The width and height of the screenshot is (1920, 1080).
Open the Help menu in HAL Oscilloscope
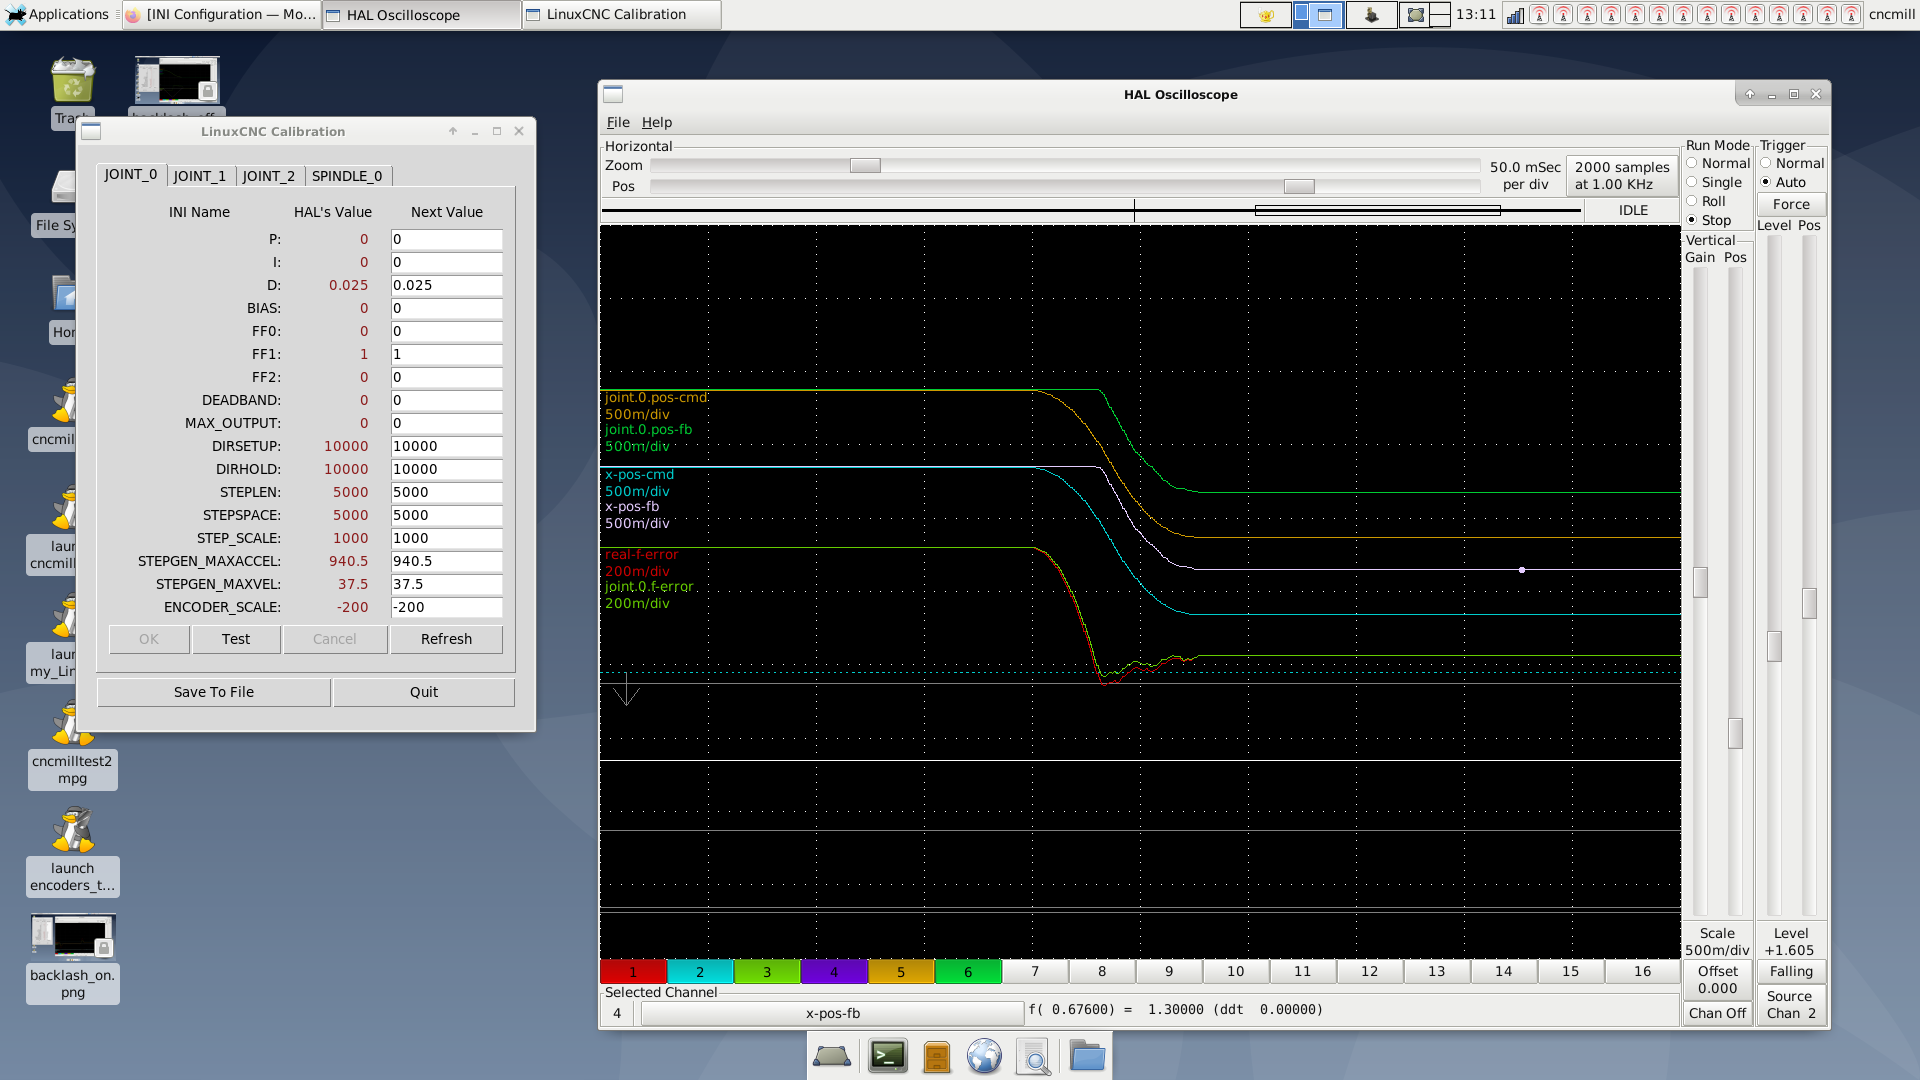pyautogui.click(x=657, y=122)
